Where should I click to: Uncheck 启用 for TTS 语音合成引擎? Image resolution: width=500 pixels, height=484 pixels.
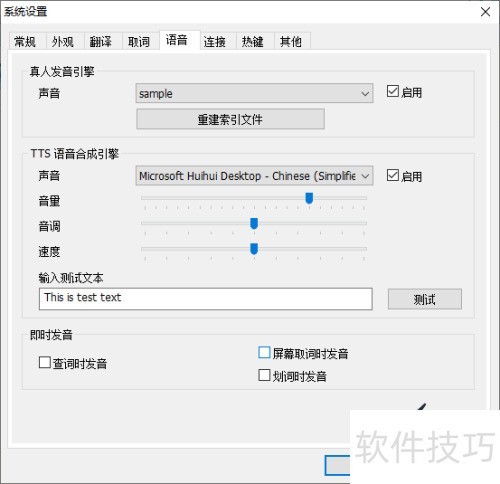pyautogui.click(x=393, y=175)
